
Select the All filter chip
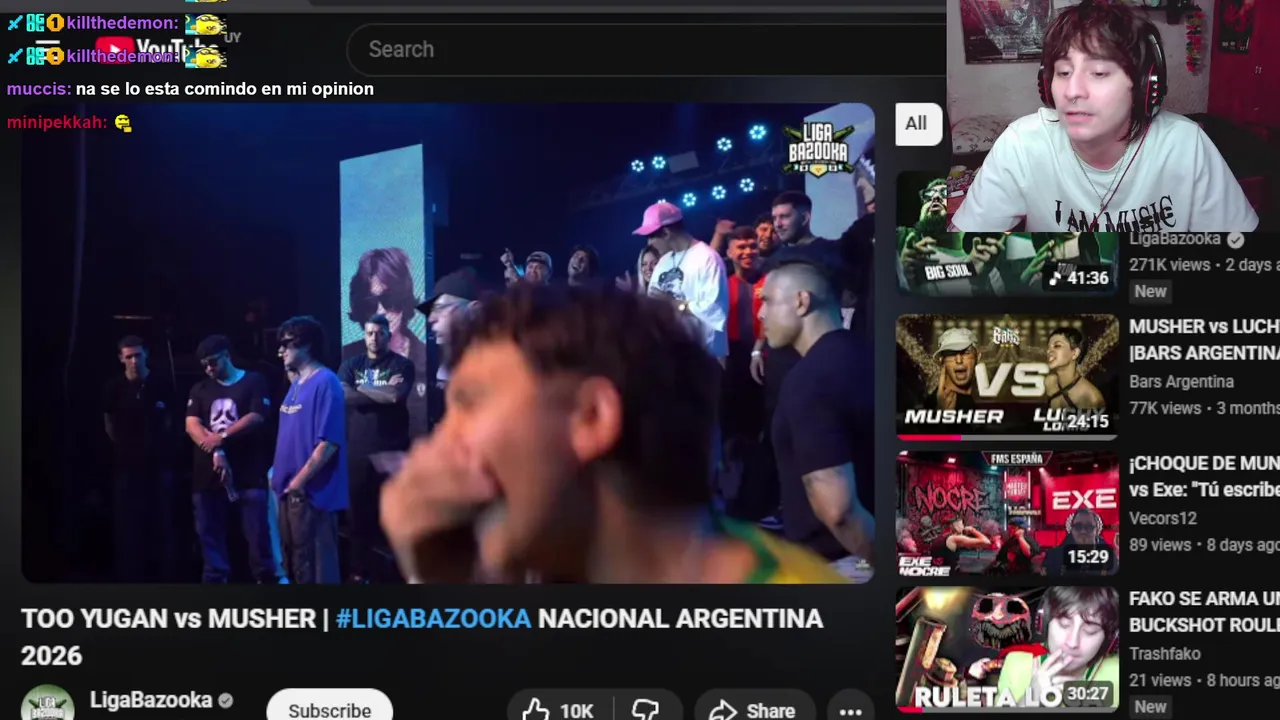[916, 124]
